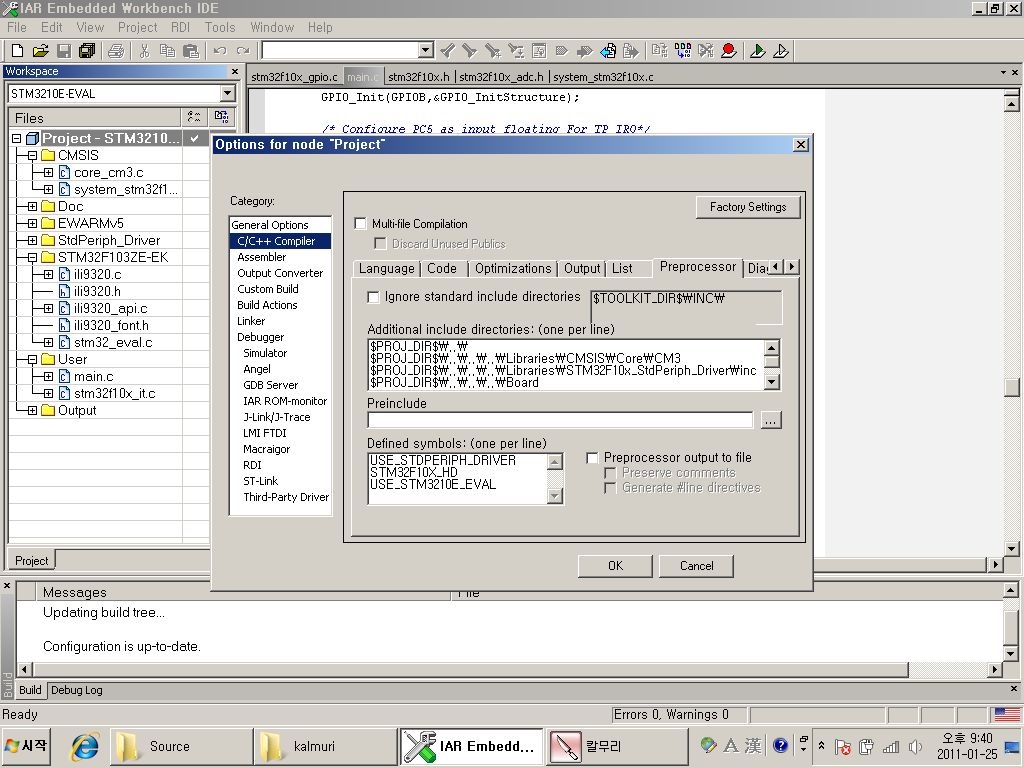The width and height of the screenshot is (1024, 768).
Task: Open the Project menu
Action: click(x=137, y=27)
